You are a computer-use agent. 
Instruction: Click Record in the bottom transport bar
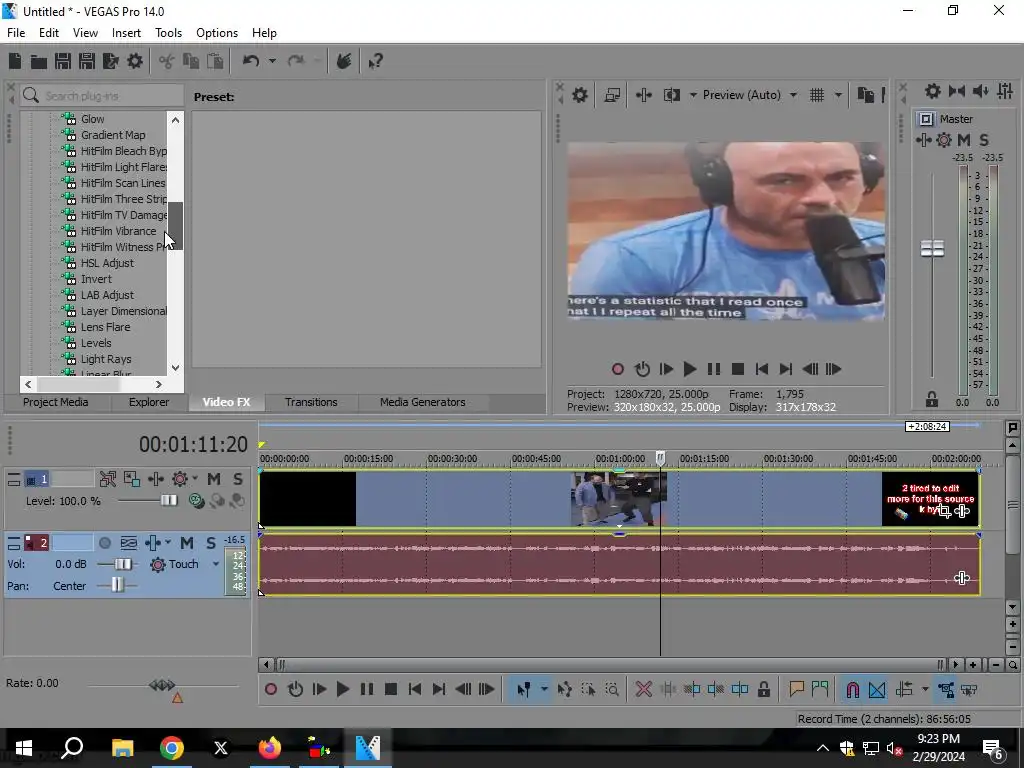click(x=271, y=689)
